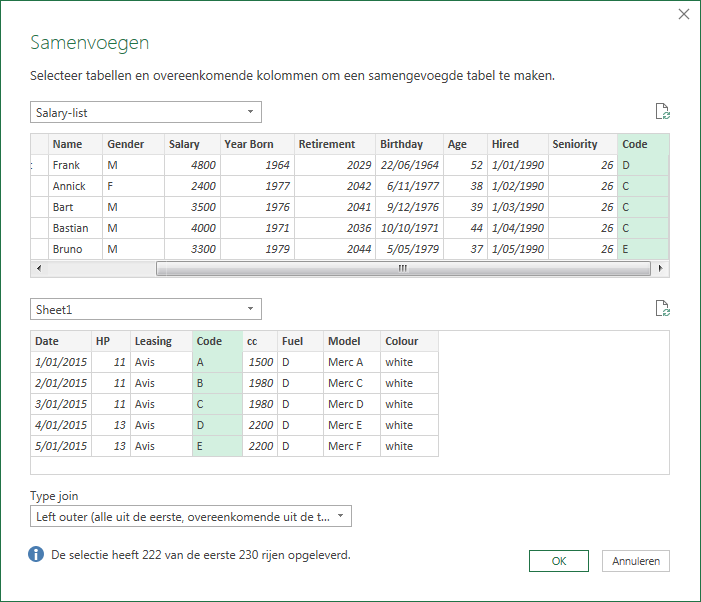
Task: Click the Annuleren button
Action: click(x=636, y=561)
